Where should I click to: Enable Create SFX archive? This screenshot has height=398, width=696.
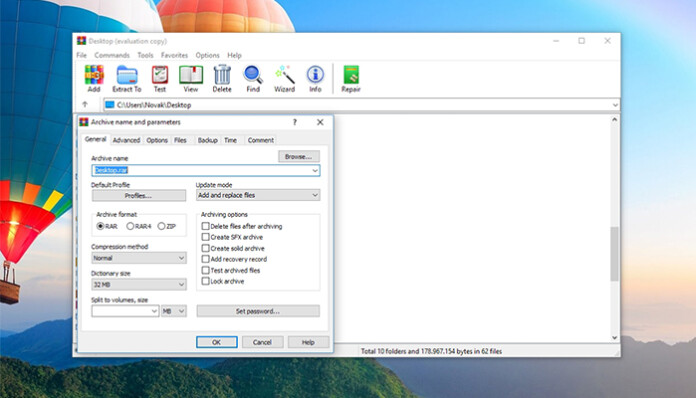[x=206, y=237]
